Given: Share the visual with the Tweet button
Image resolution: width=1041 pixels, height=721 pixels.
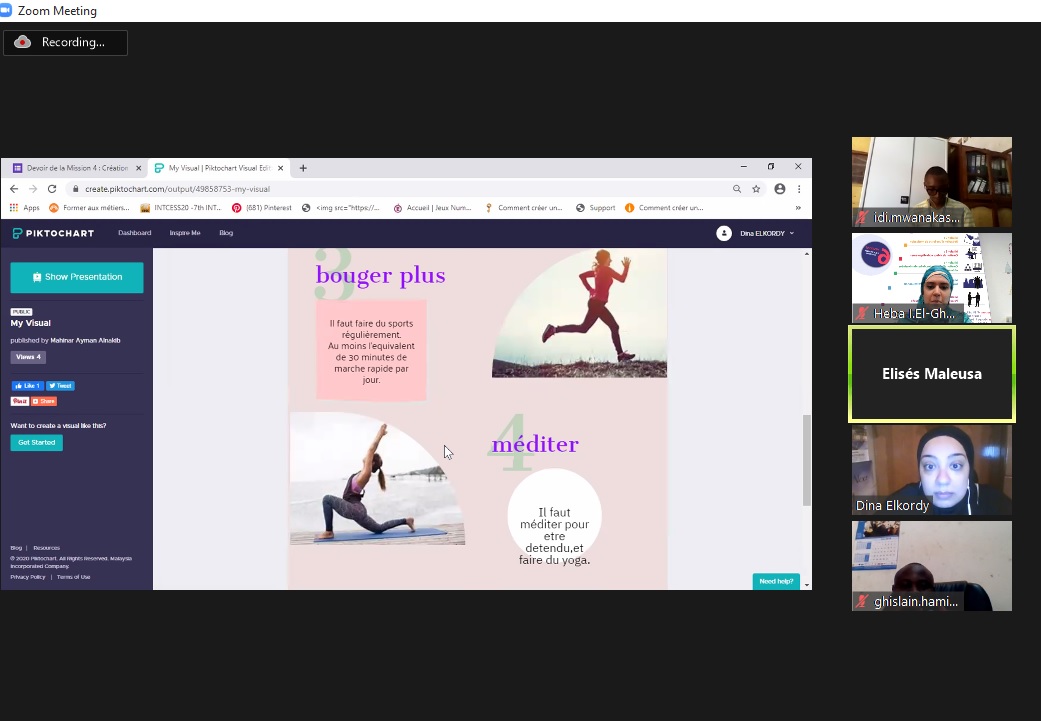Looking at the screenshot, I should (x=60, y=386).
